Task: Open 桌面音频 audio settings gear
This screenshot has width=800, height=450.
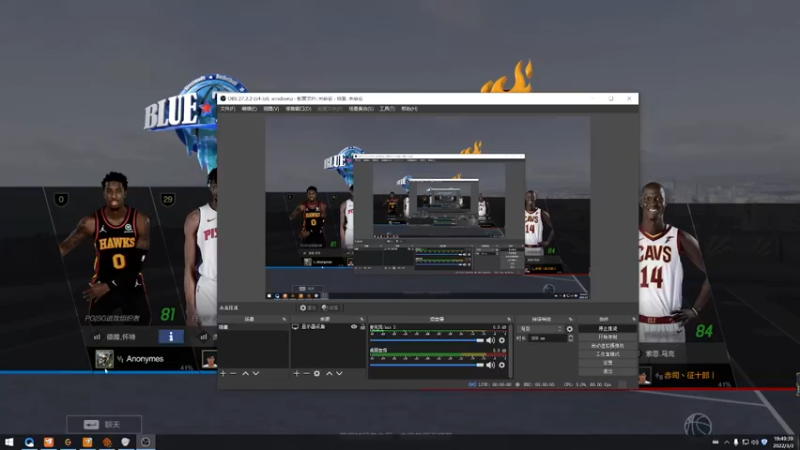Action: pyautogui.click(x=502, y=365)
